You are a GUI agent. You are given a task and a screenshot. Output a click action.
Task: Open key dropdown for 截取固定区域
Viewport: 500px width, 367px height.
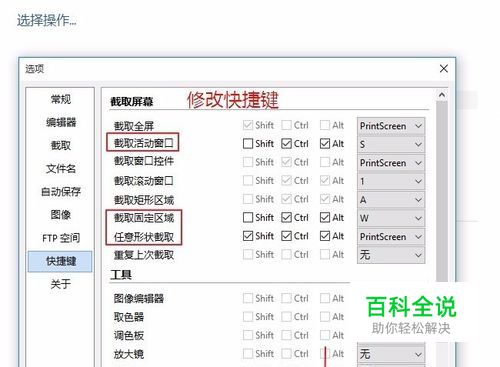pyautogui.click(x=391, y=218)
